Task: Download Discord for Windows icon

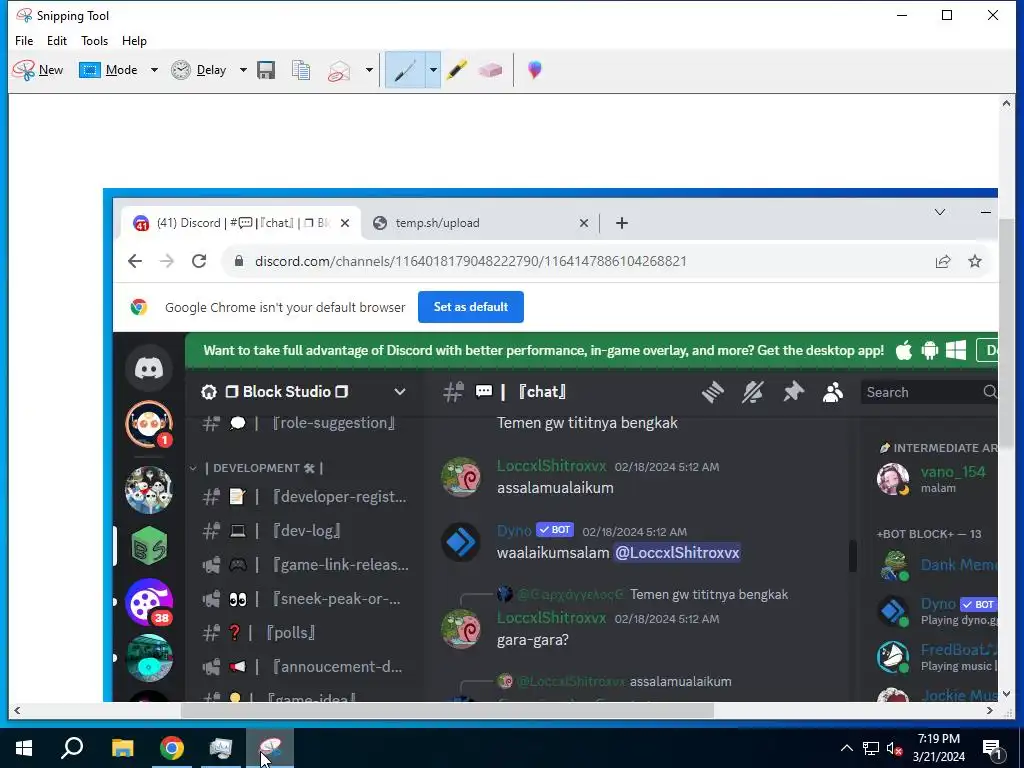Action: coord(956,351)
